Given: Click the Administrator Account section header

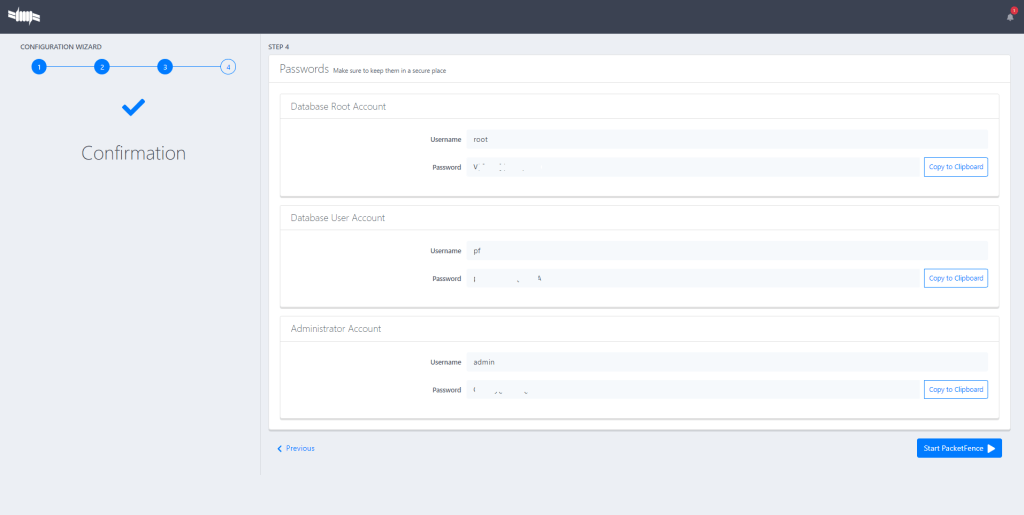Looking at the screenshot, I should tap(335, 328).
